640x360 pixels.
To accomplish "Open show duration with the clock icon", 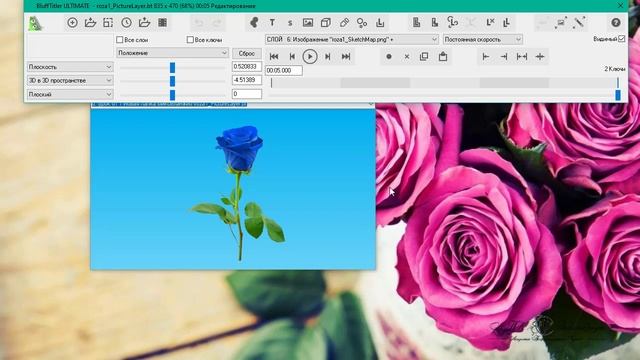I will (126, 22).
